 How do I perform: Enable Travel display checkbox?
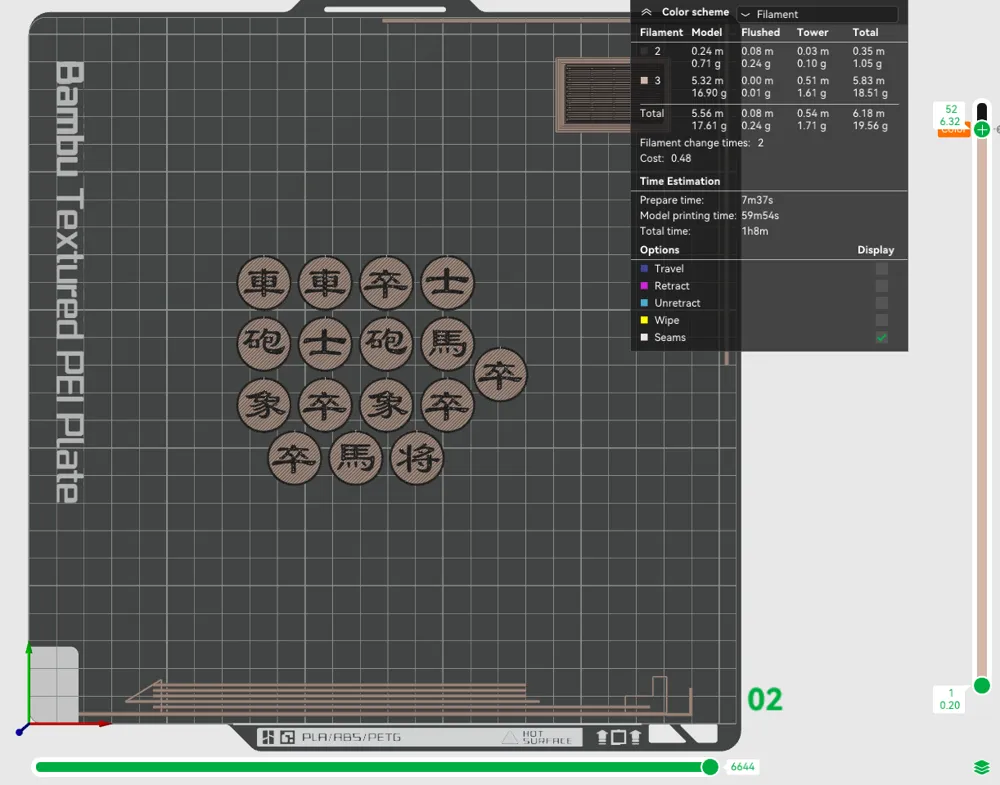881,269
